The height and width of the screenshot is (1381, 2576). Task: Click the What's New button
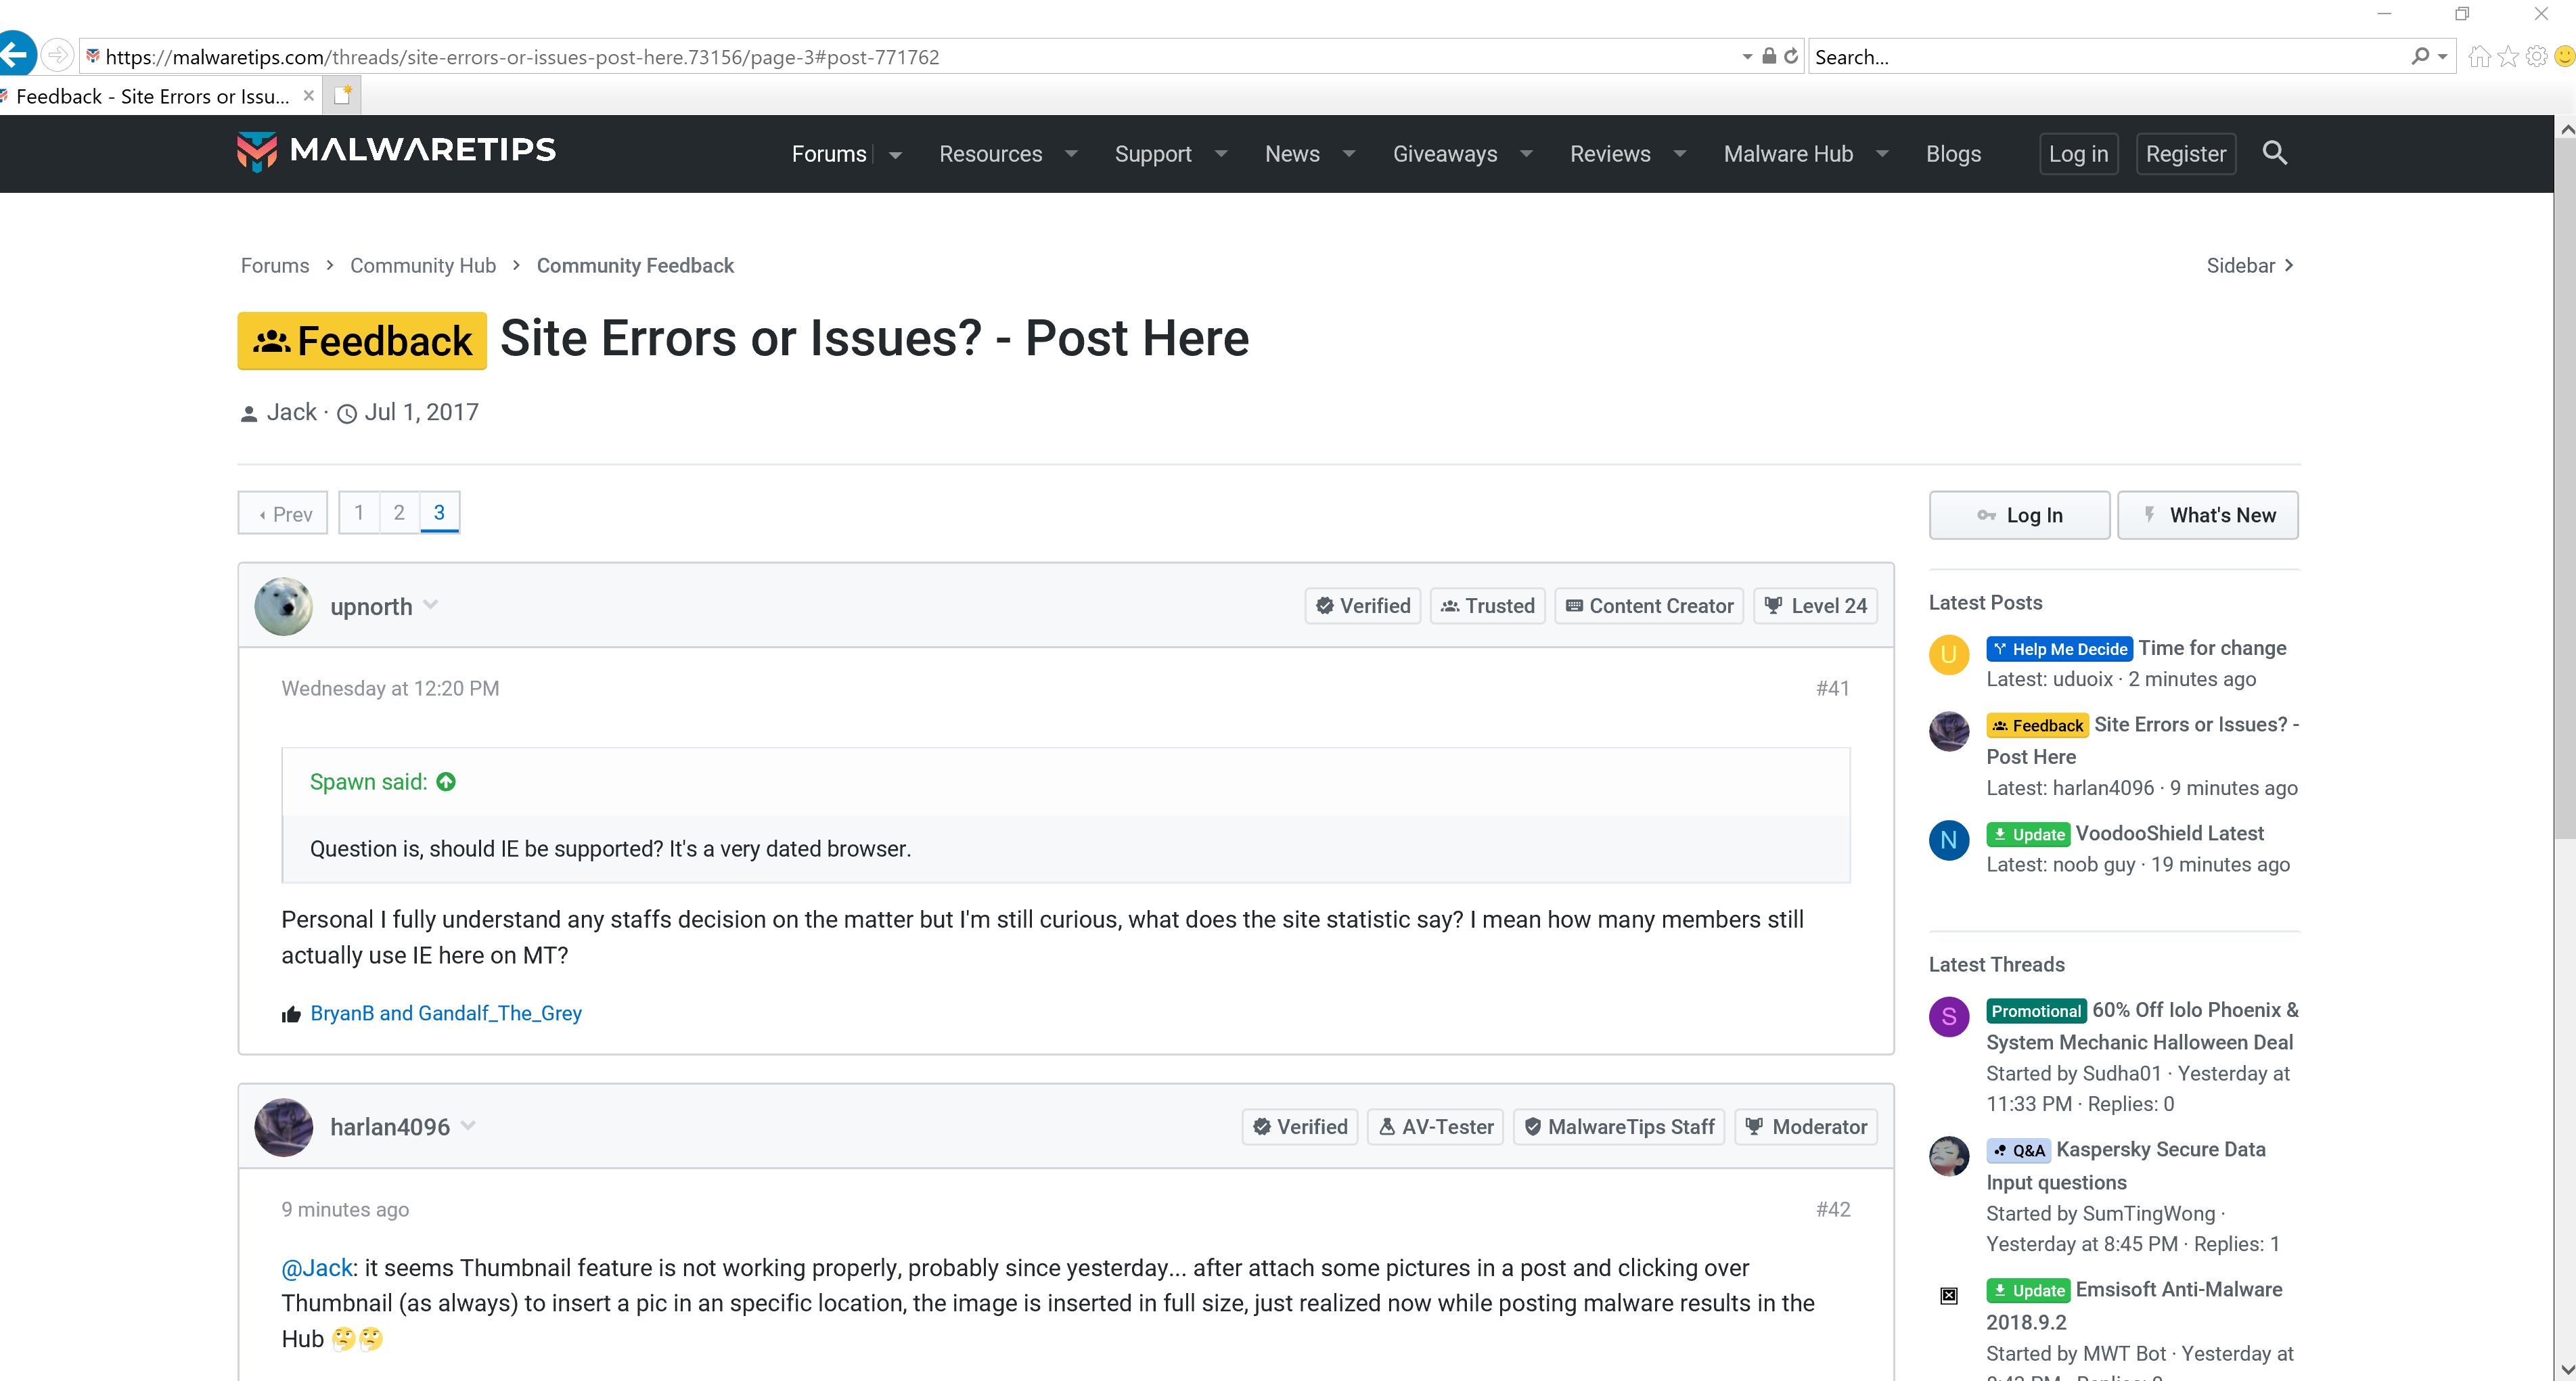tap(2208, 515)
